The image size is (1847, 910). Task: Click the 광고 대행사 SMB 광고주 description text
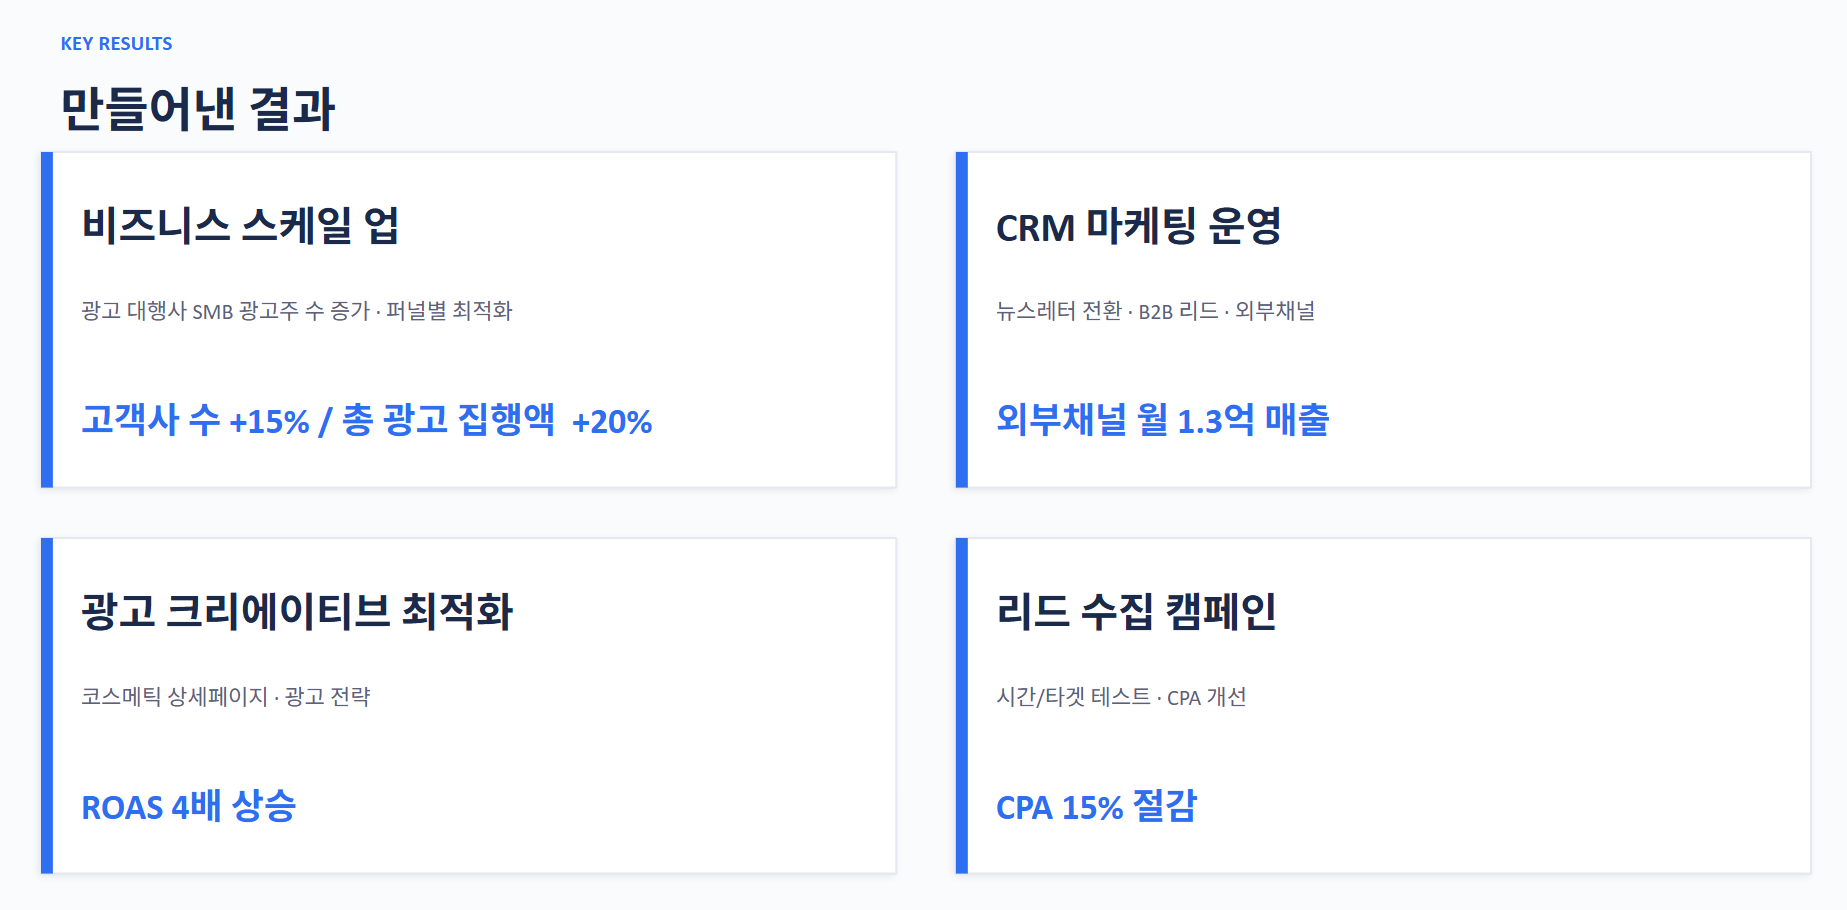click(x=296, y=311)
